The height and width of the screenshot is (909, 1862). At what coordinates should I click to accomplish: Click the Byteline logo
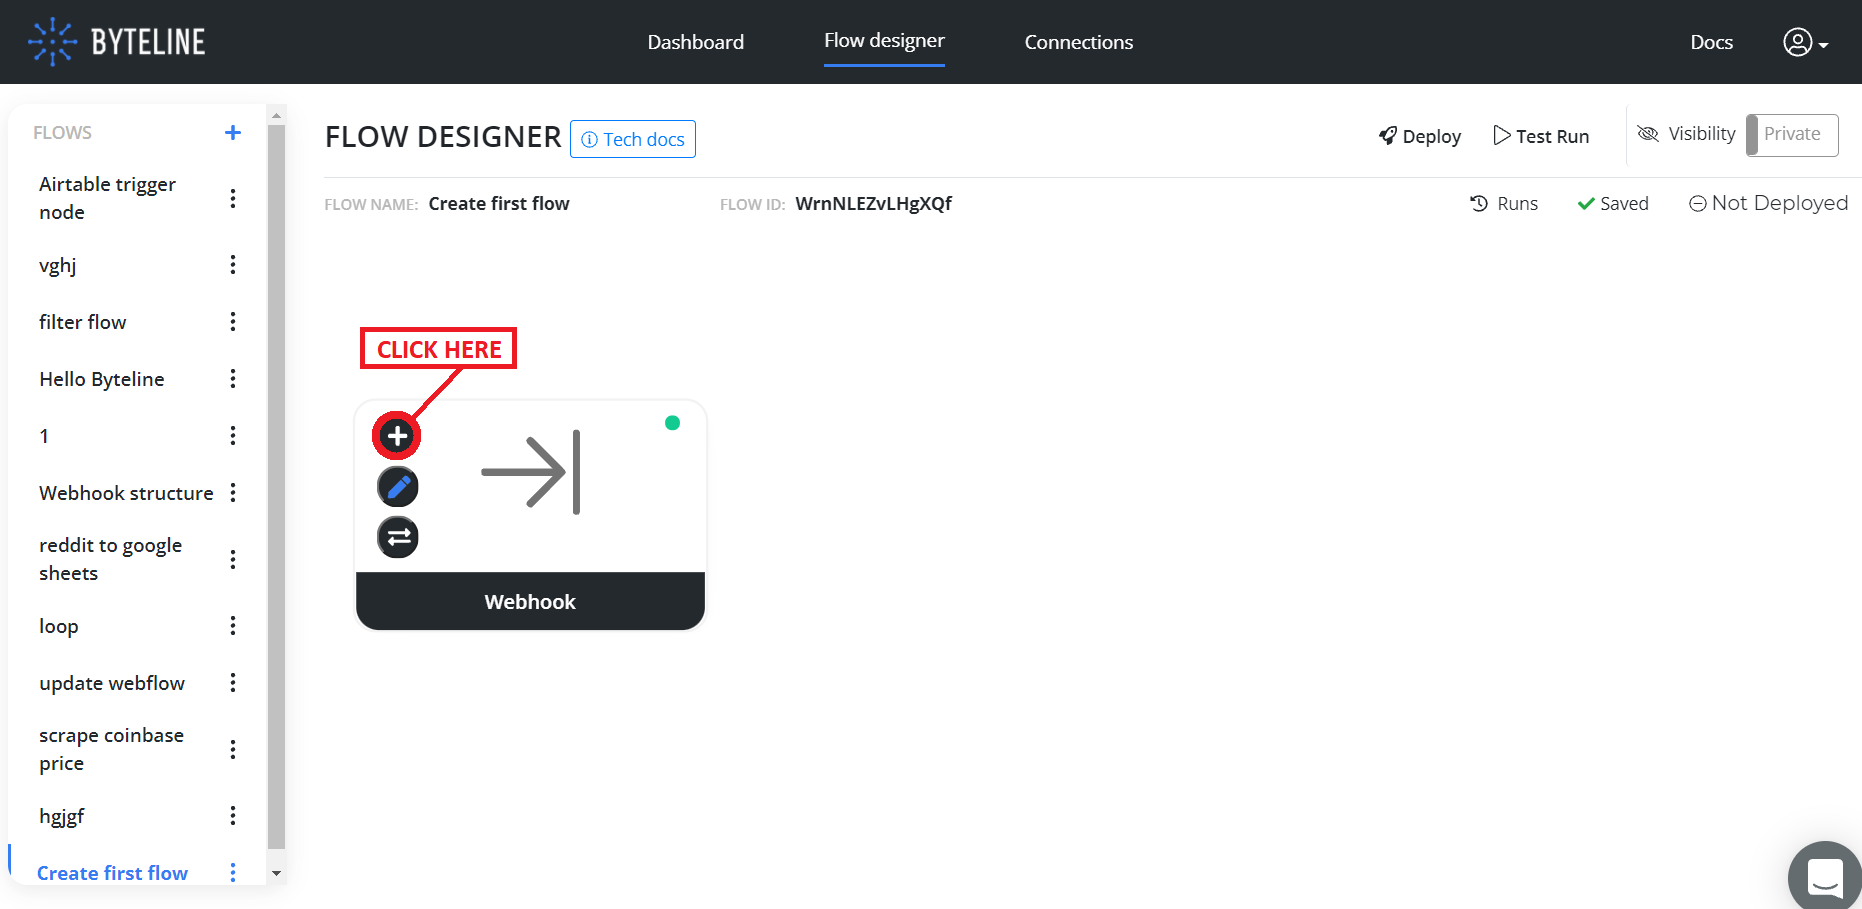[117, 42]
